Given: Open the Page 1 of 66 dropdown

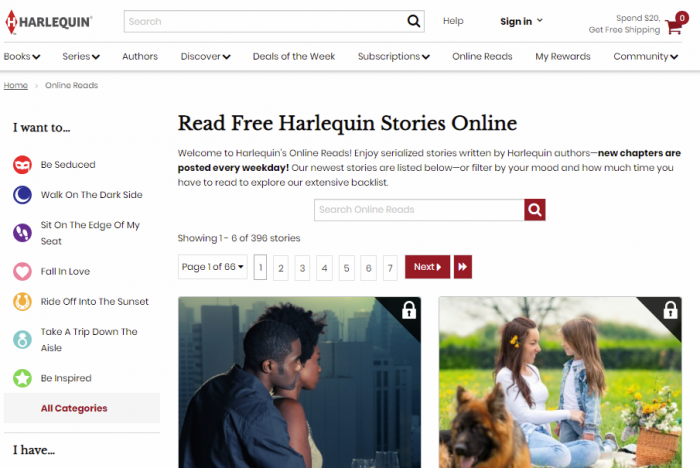Looking at the screenshot, I should coord(212,267).
